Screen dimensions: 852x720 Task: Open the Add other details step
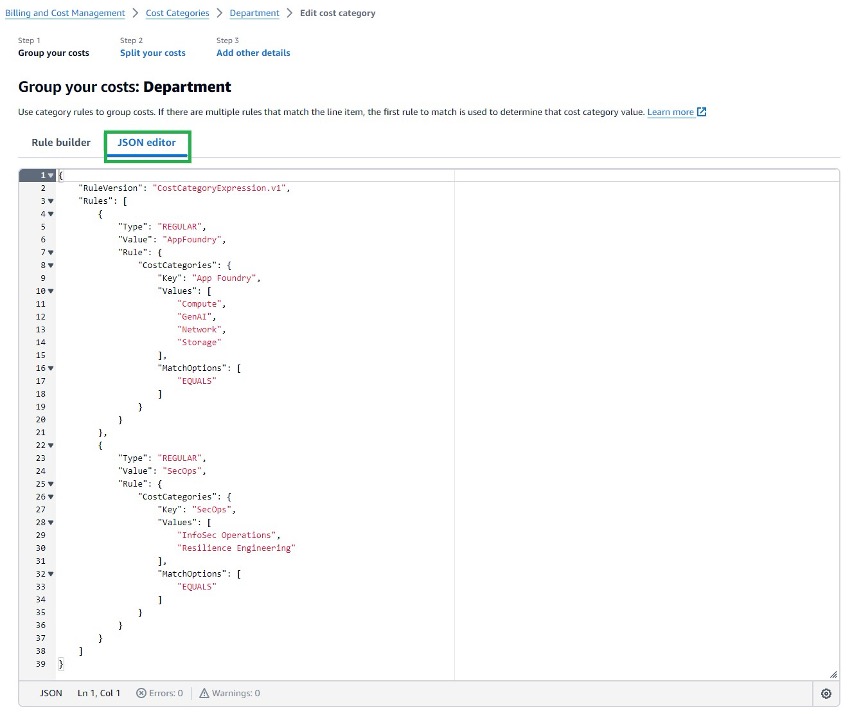(252, 52)
